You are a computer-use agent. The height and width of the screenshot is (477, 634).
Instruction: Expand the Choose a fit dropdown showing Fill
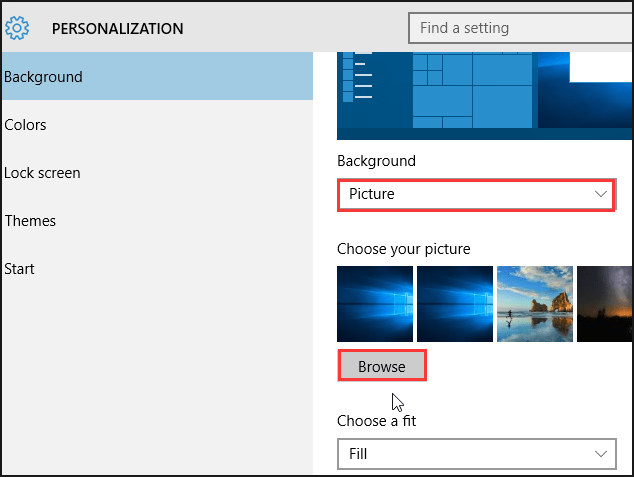pos(475,454)
